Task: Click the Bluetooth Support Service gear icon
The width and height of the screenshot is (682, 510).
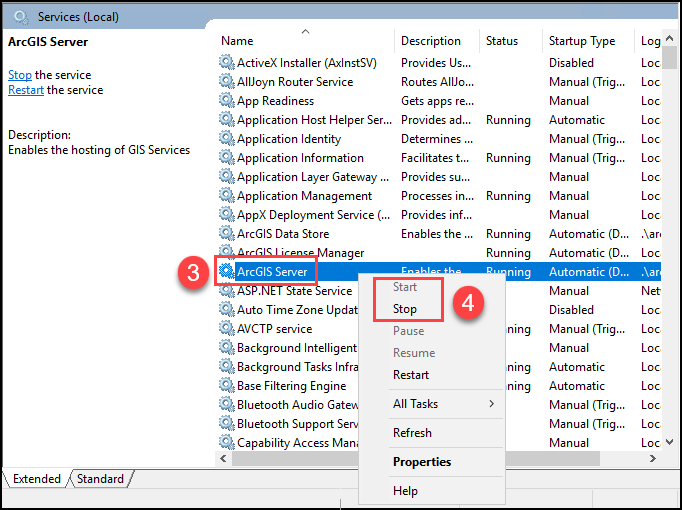Action: pyautogui.click(x=226, y=423)
